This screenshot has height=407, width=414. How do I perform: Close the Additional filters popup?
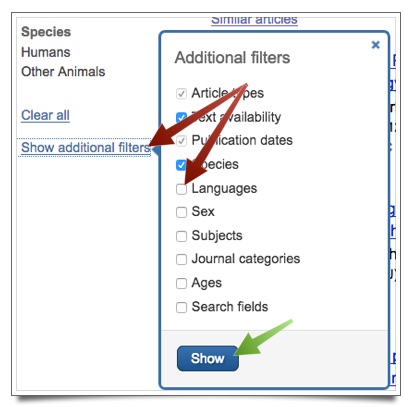tap(375, 45)
